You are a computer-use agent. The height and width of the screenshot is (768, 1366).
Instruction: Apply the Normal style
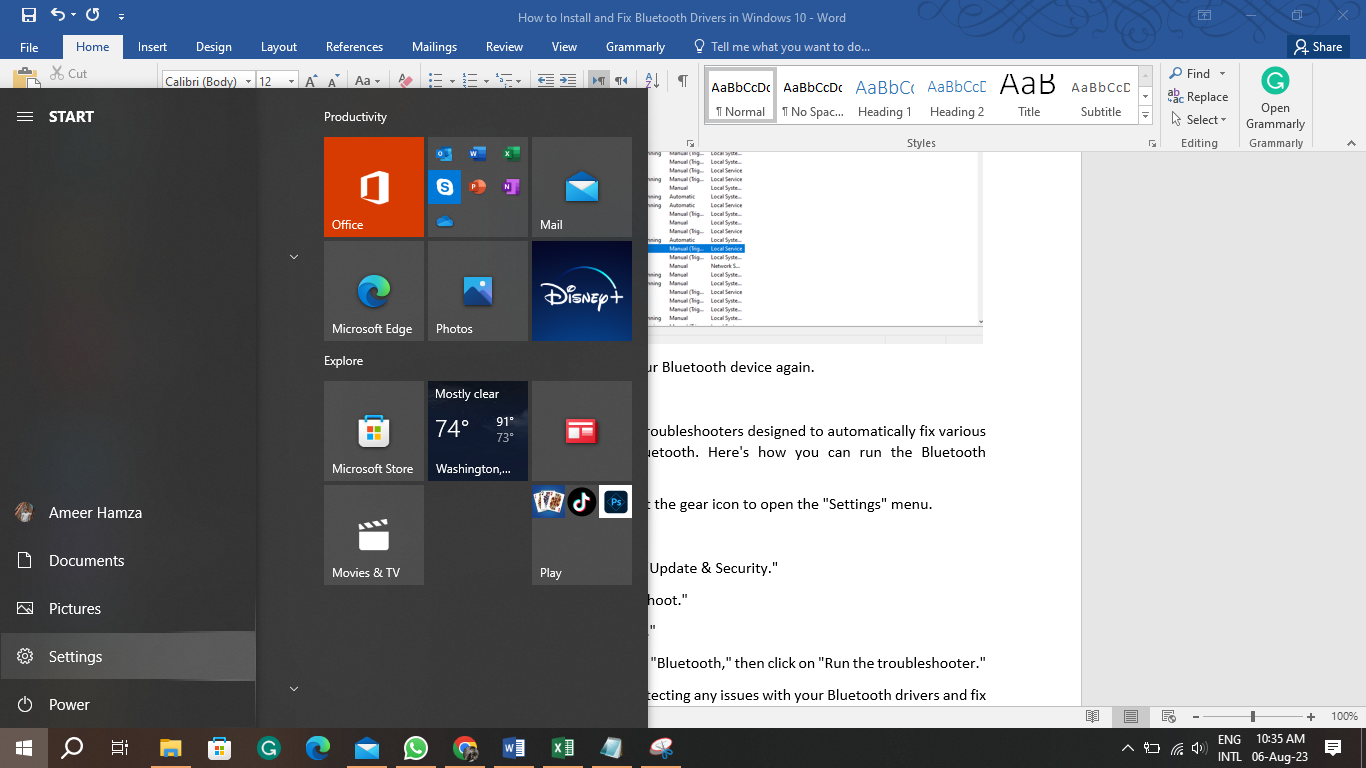pyautogui.click(x=741, y=96)
